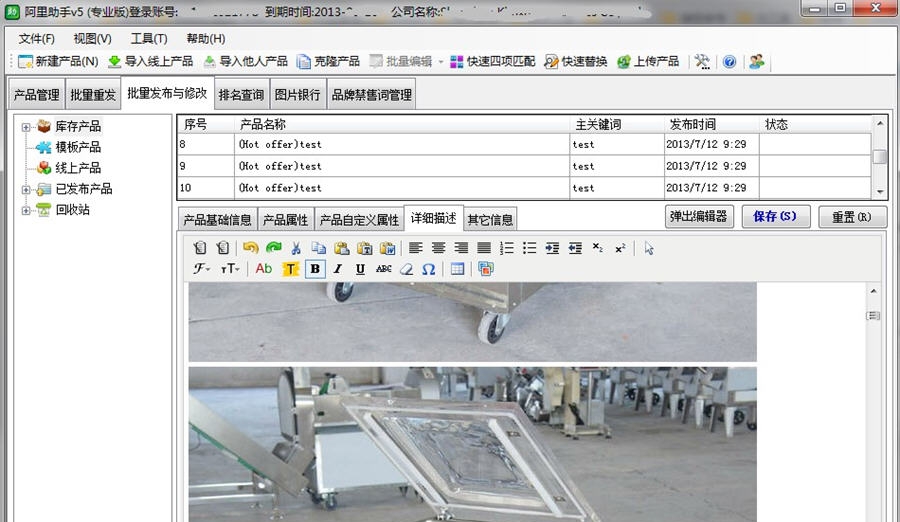Screen dimensions: 900x522
Task: Toggle bold formatting button
Action: click(x=315, y=269)
